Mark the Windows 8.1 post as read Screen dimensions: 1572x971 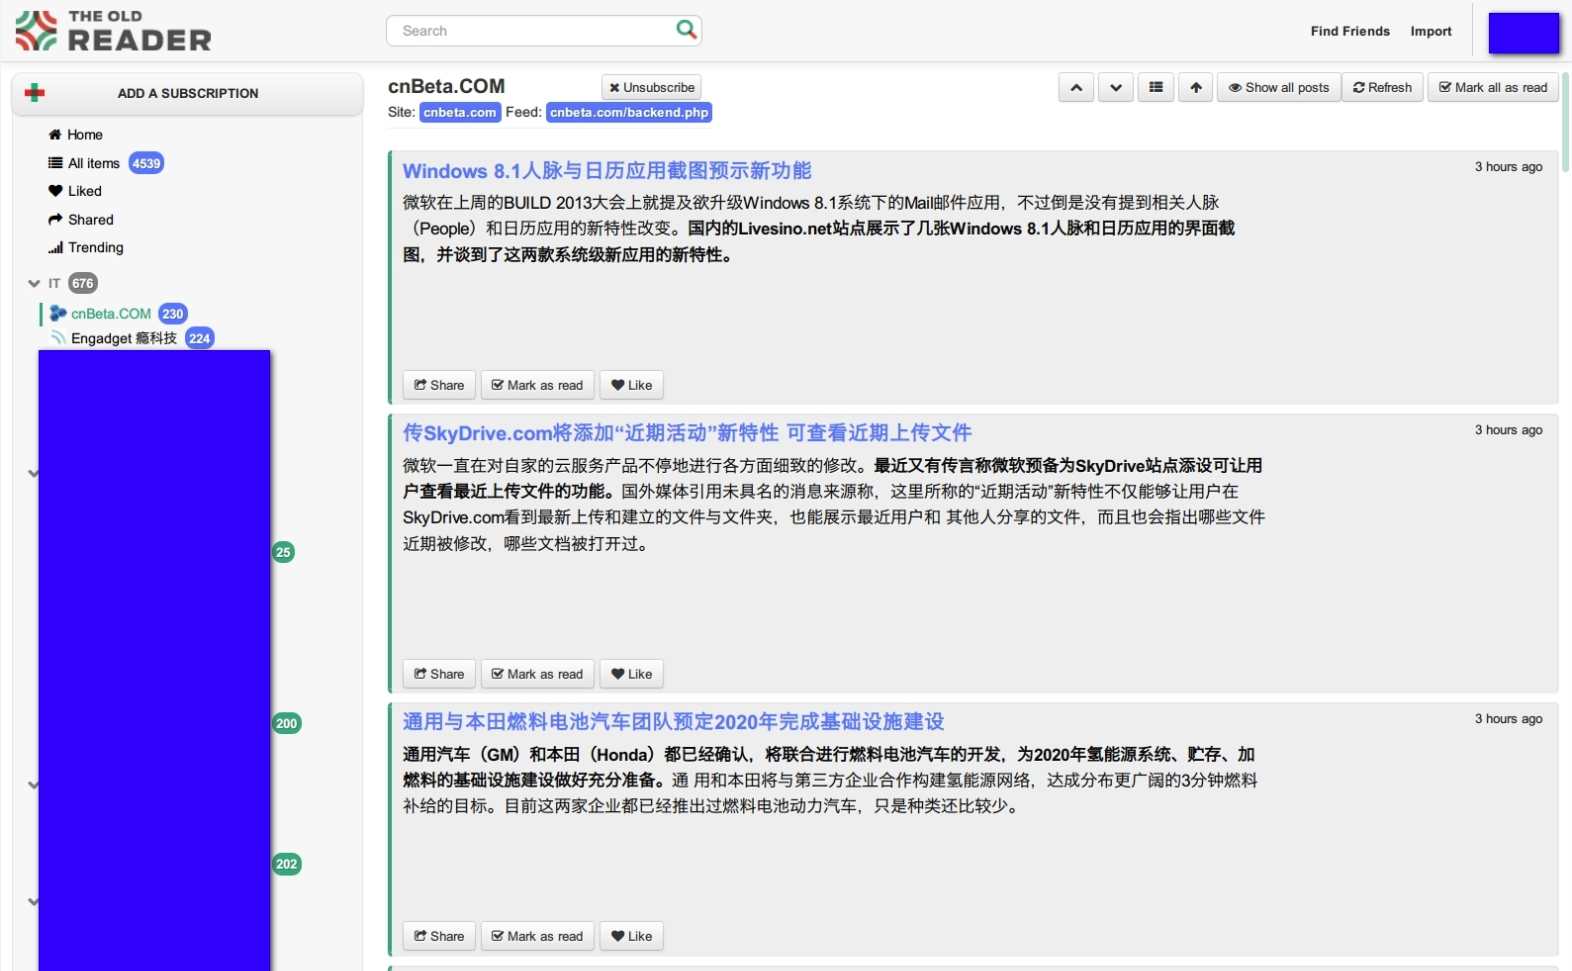click(x=537, y=385)
